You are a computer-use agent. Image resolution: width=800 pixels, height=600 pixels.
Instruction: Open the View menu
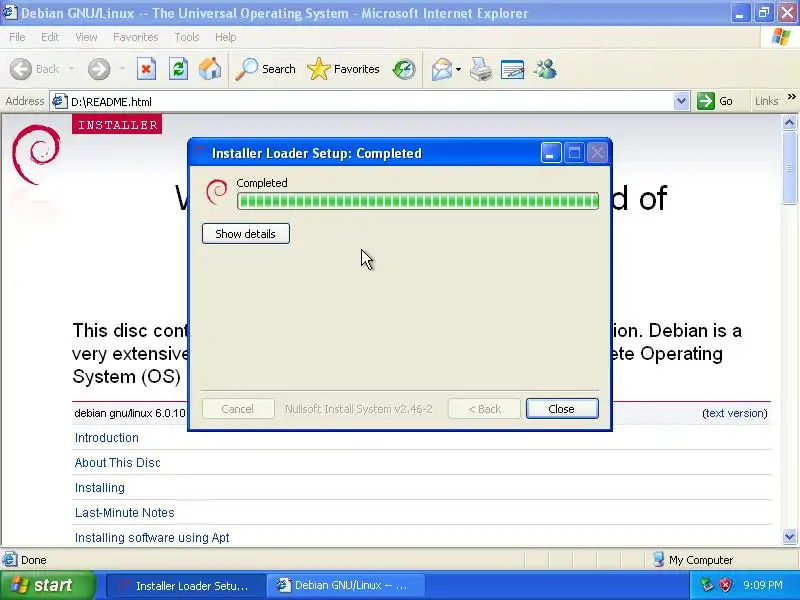(86, 37)
